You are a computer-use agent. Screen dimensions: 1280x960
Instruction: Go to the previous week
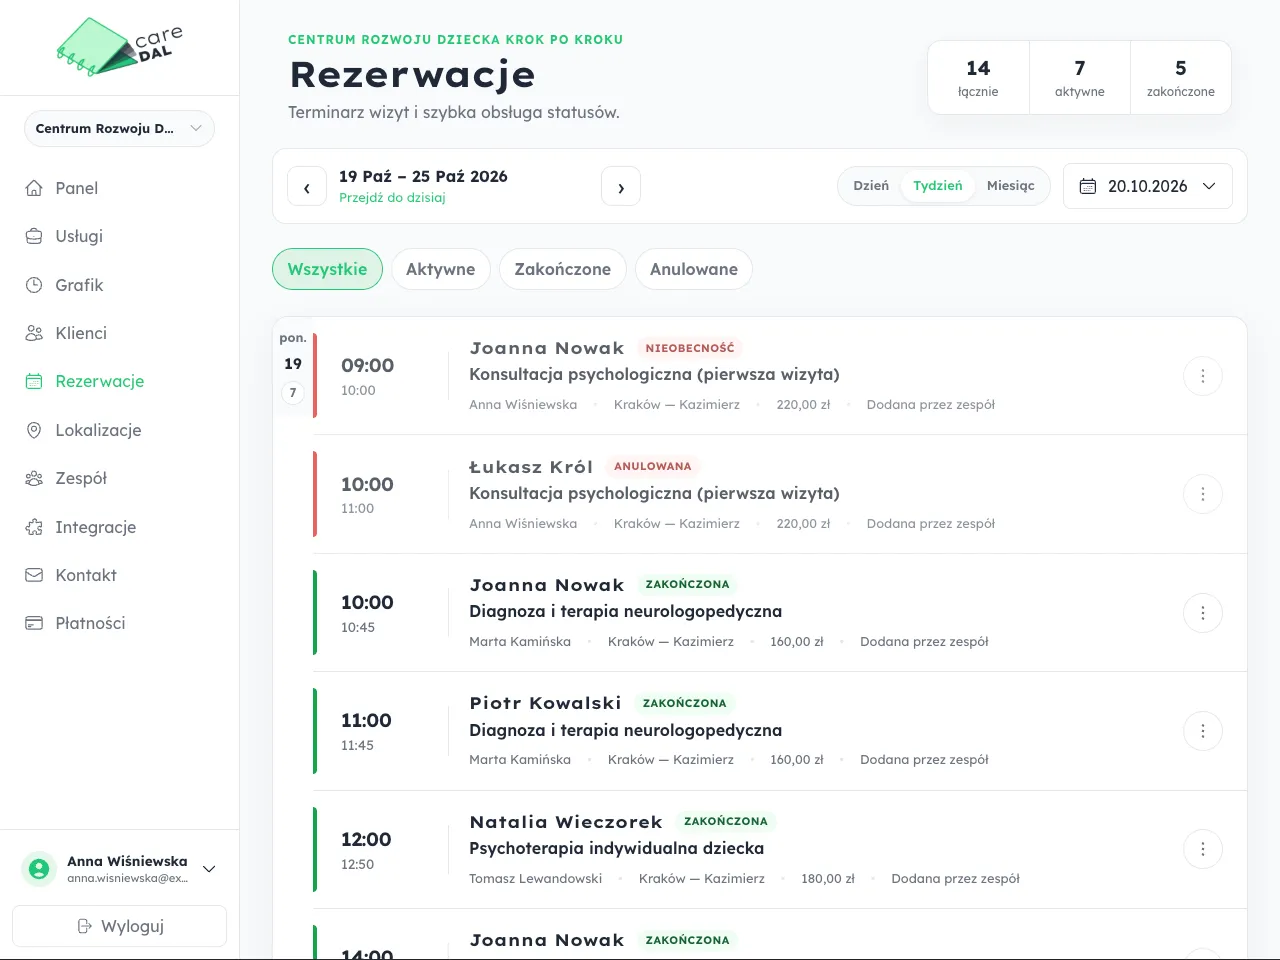pos(307,186)
